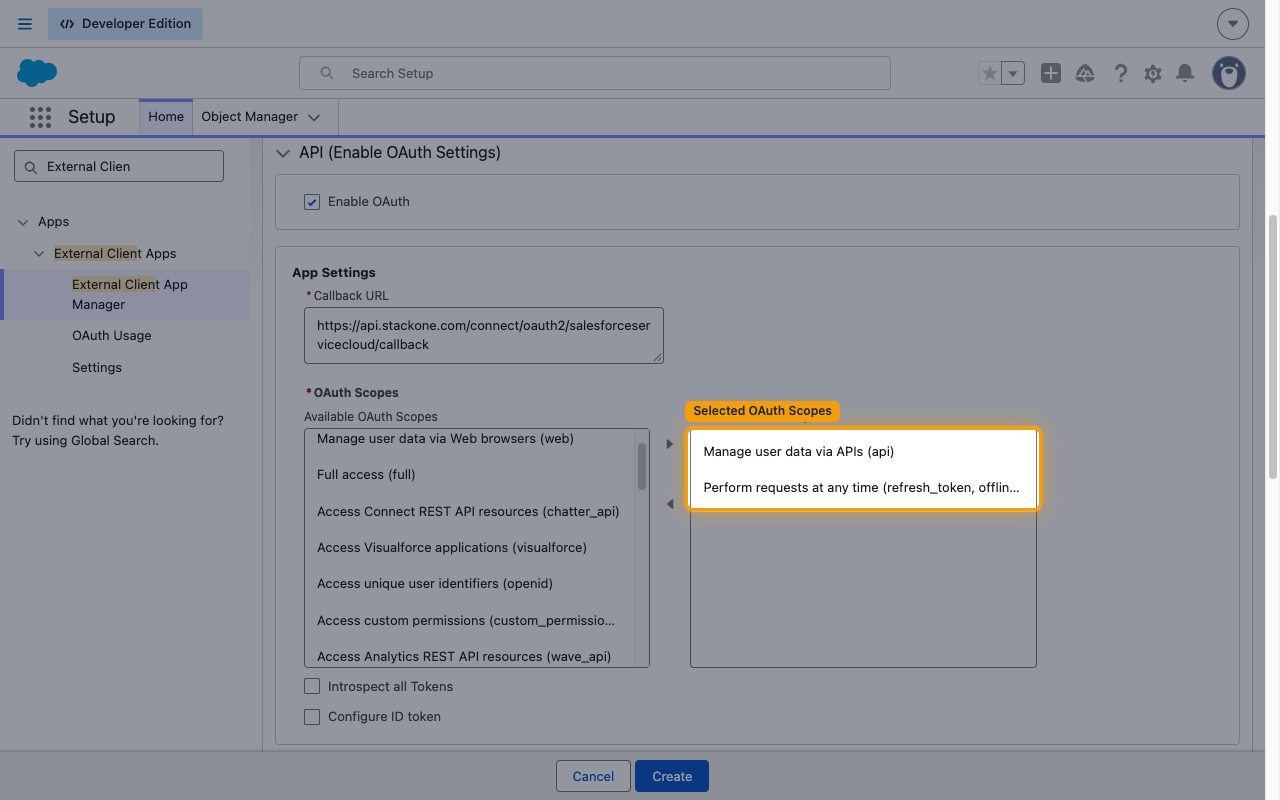
Task: Collapse the Apps tree node
Action: point(24,222)
